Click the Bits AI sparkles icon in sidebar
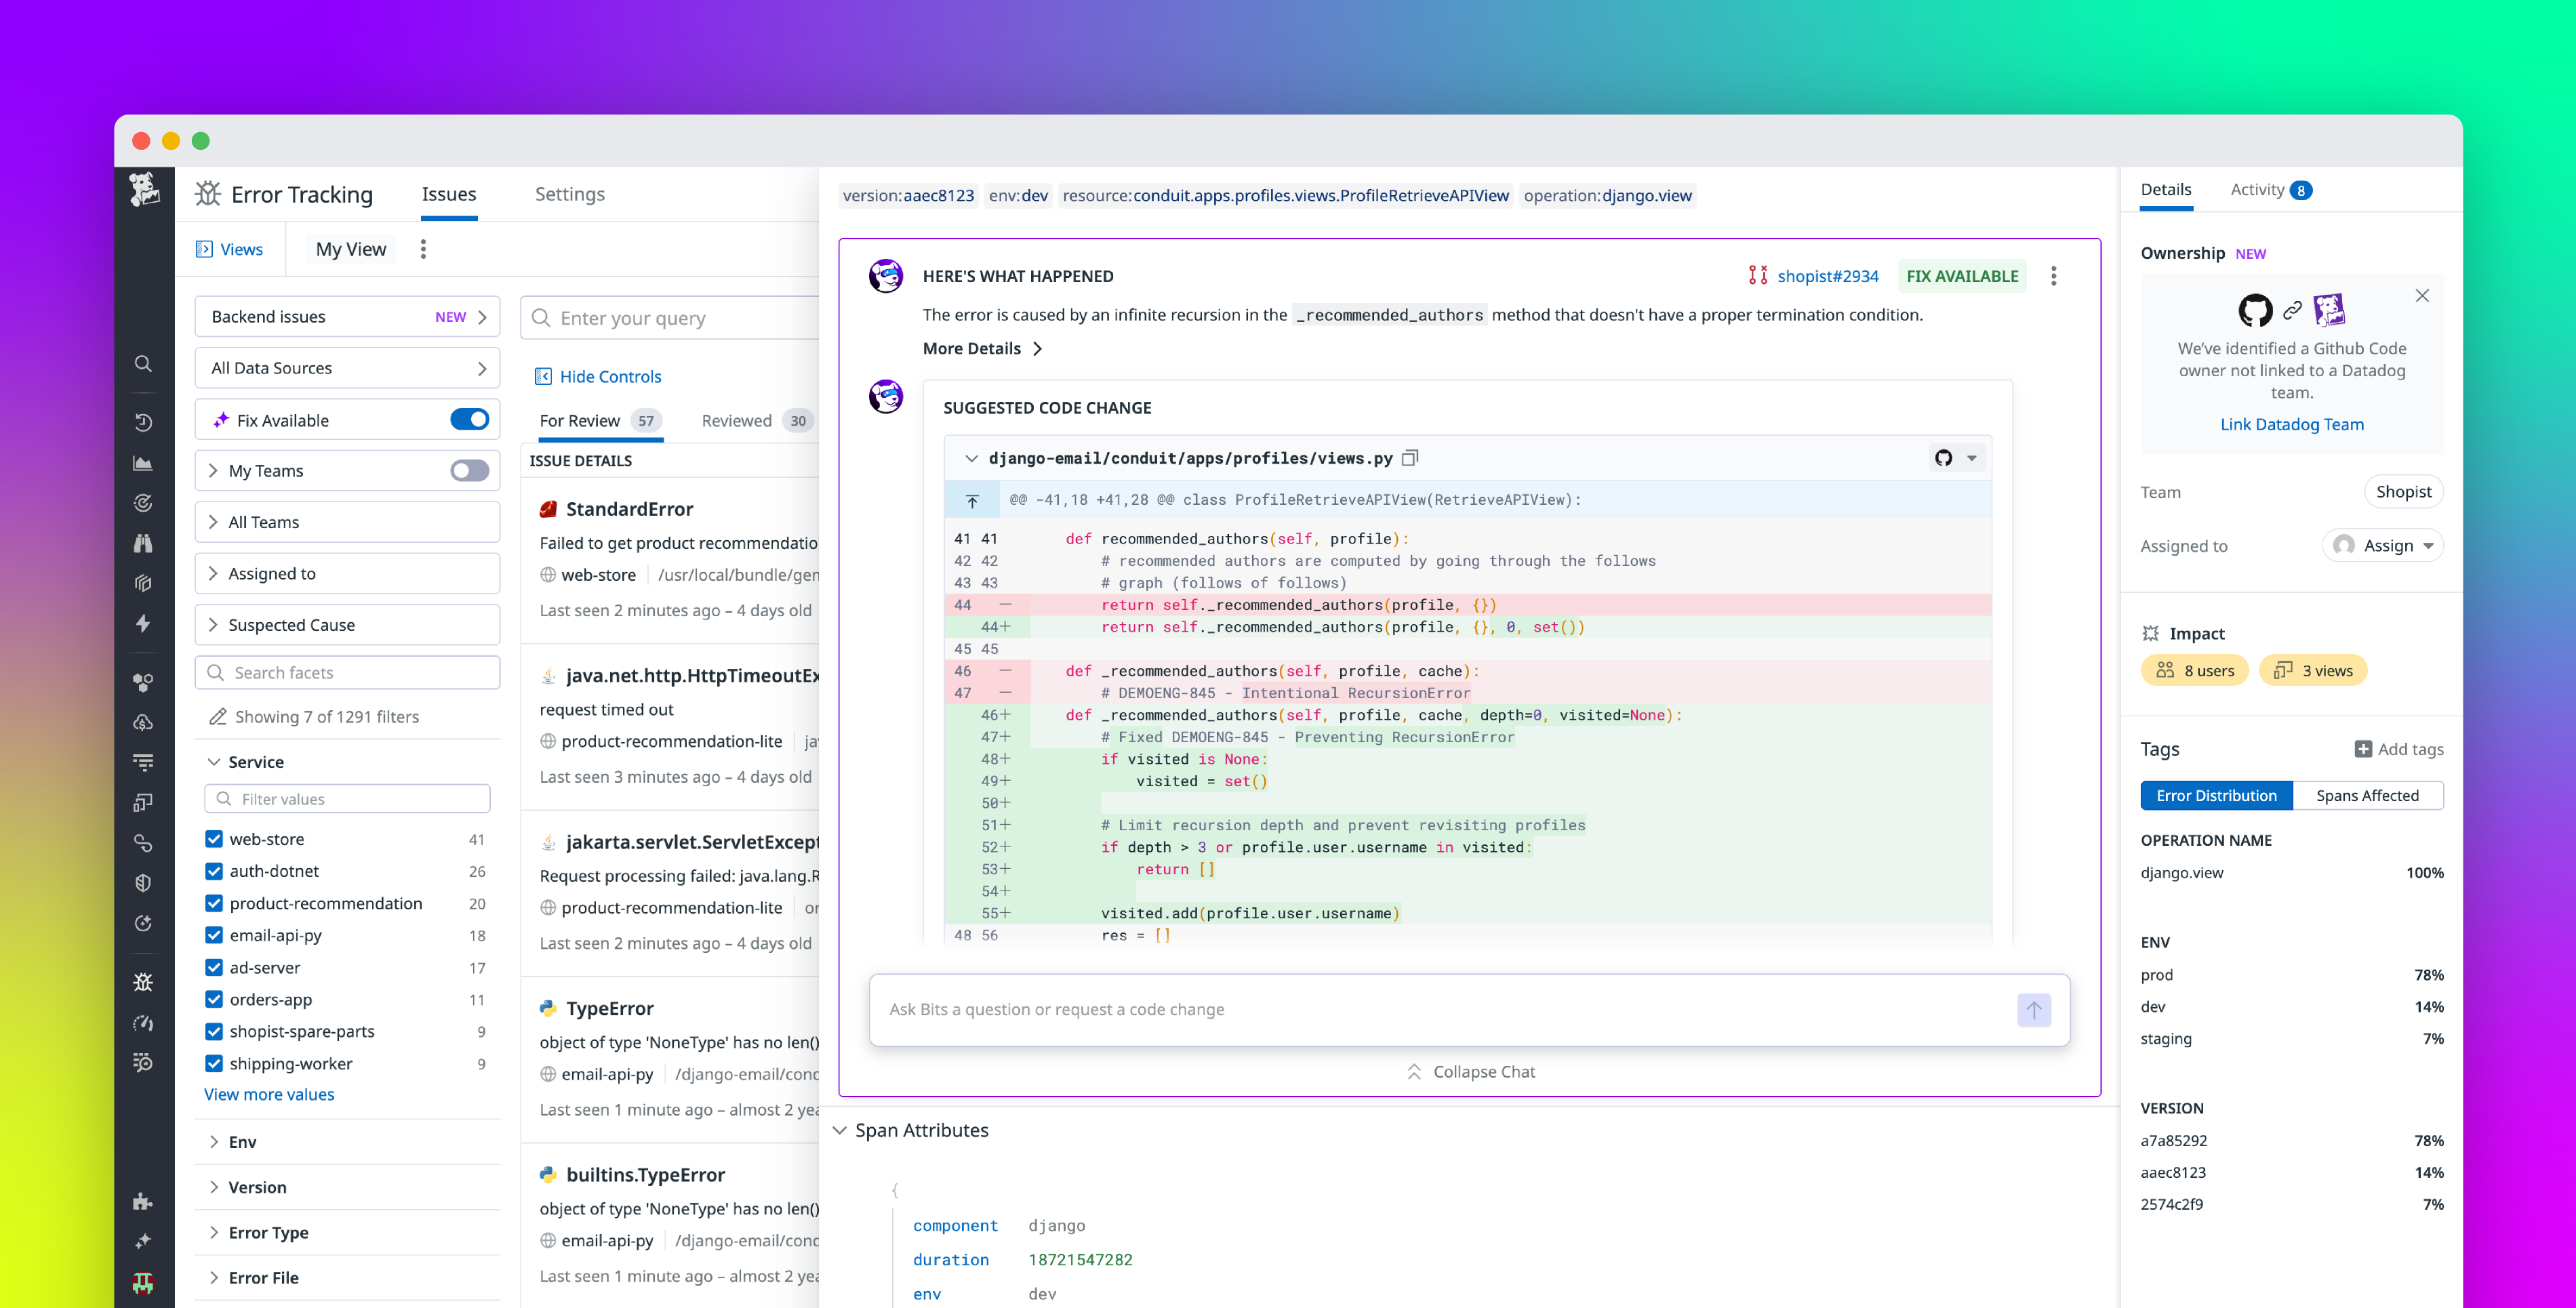 144,1241
